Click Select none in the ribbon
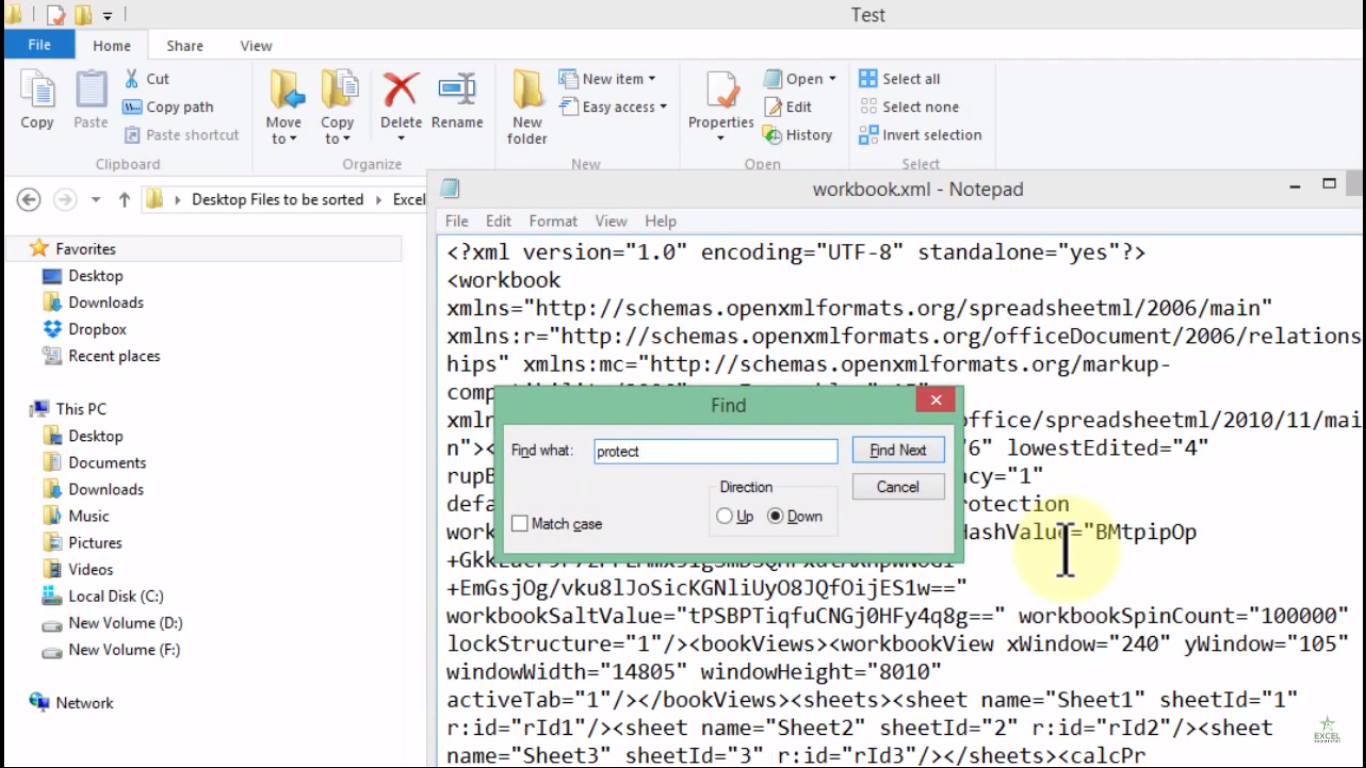The width and height of the screenshot is (1366, 768). 908,106
